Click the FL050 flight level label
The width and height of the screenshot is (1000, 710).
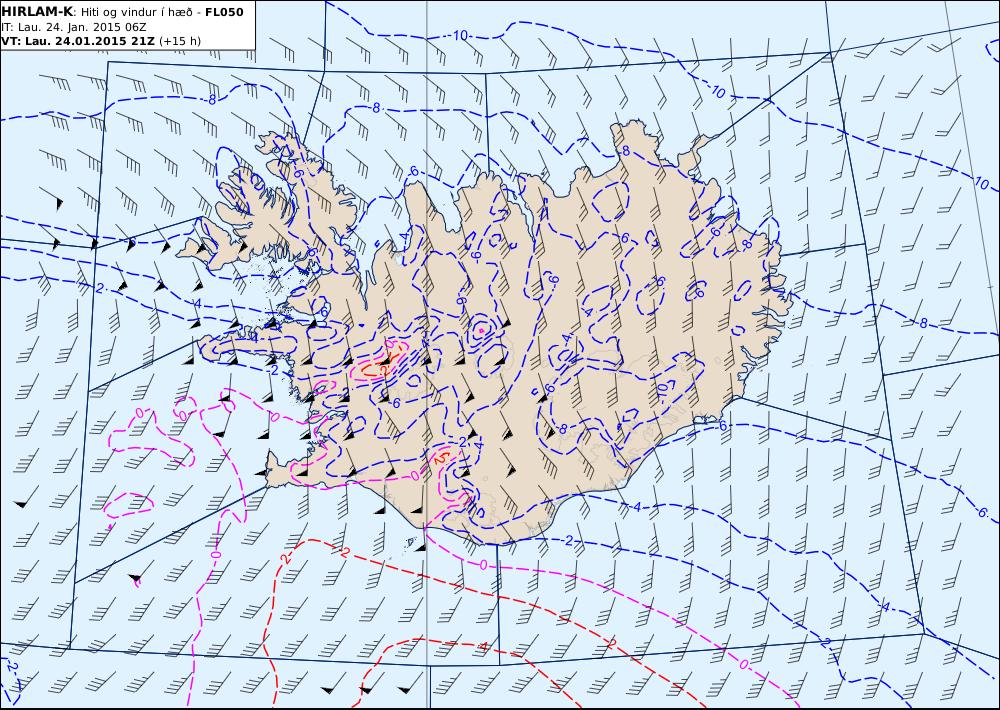[224, 12]
